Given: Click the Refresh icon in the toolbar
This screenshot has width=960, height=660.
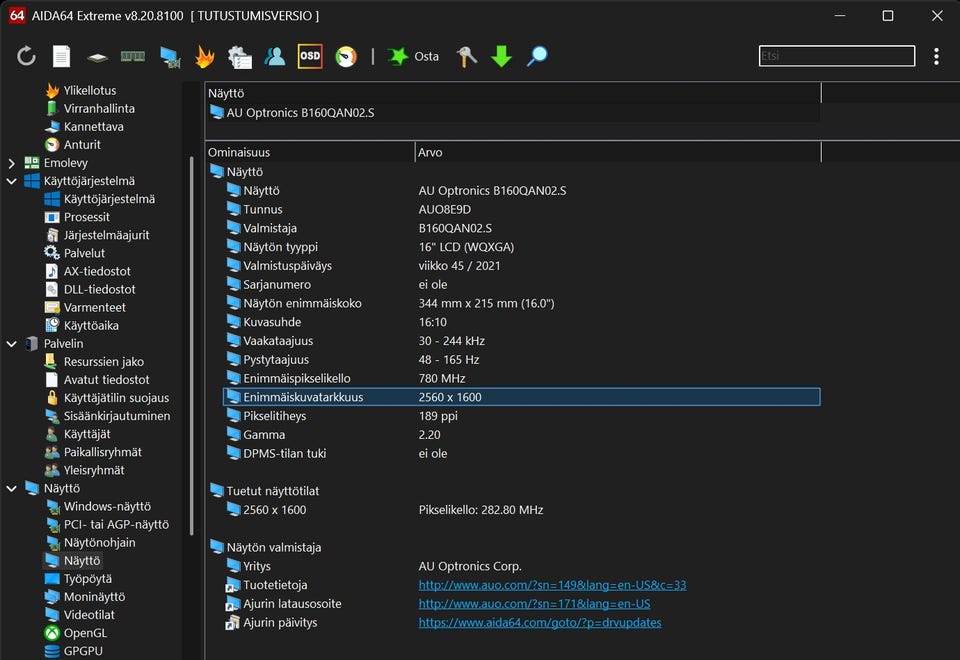Looking at the screenshot, I should [x=27, y=57].
